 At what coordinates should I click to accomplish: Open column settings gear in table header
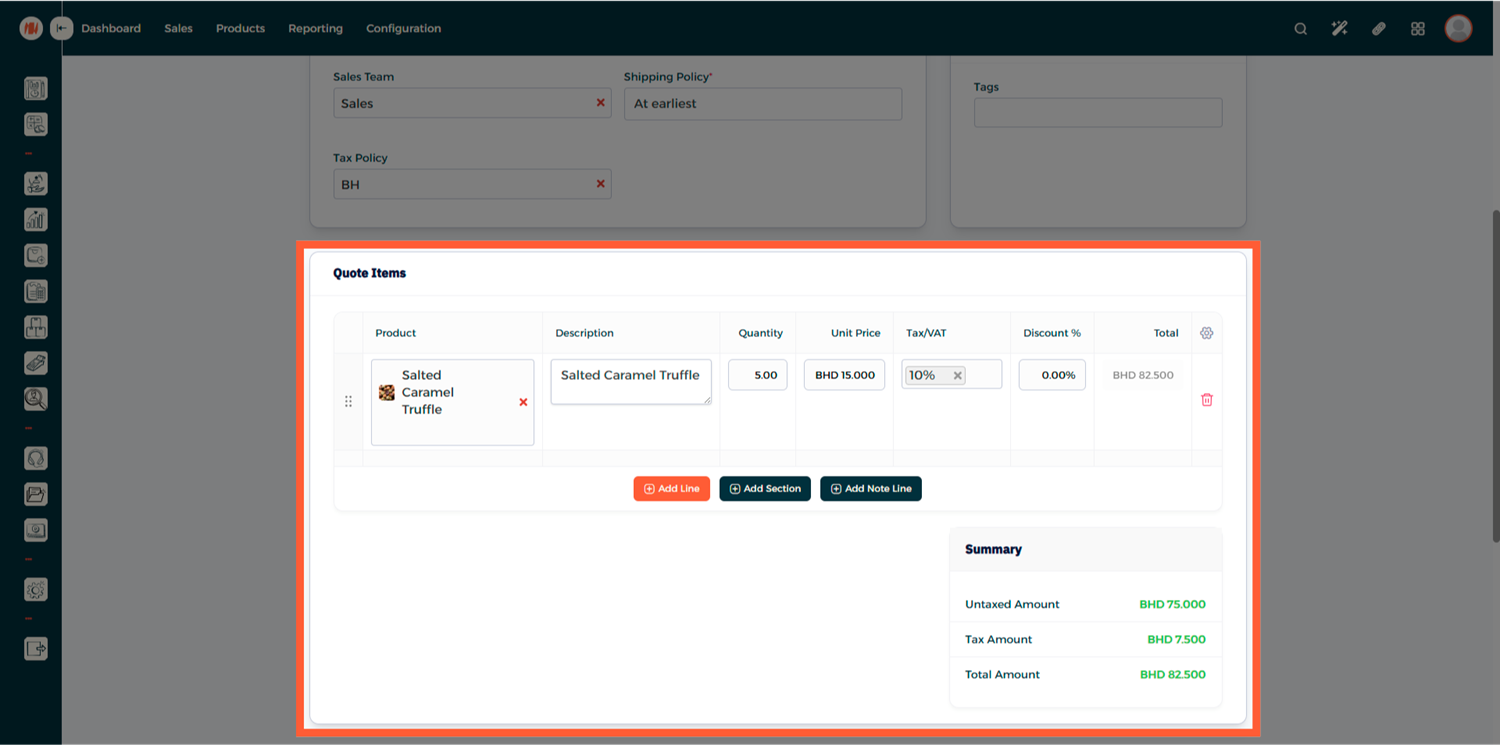[1206, 333]
